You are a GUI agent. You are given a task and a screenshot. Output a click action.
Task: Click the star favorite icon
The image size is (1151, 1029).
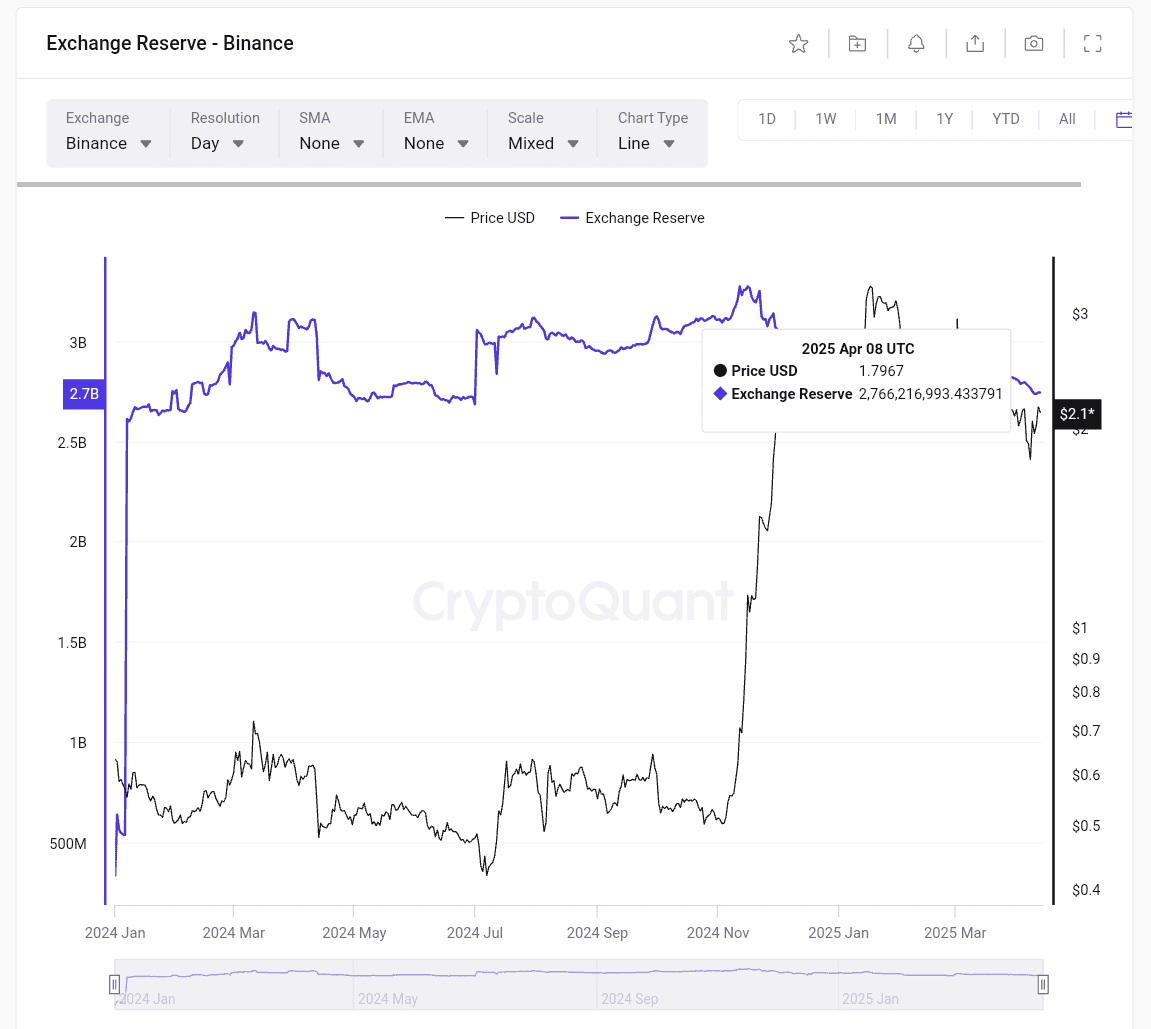coord(798,43)
